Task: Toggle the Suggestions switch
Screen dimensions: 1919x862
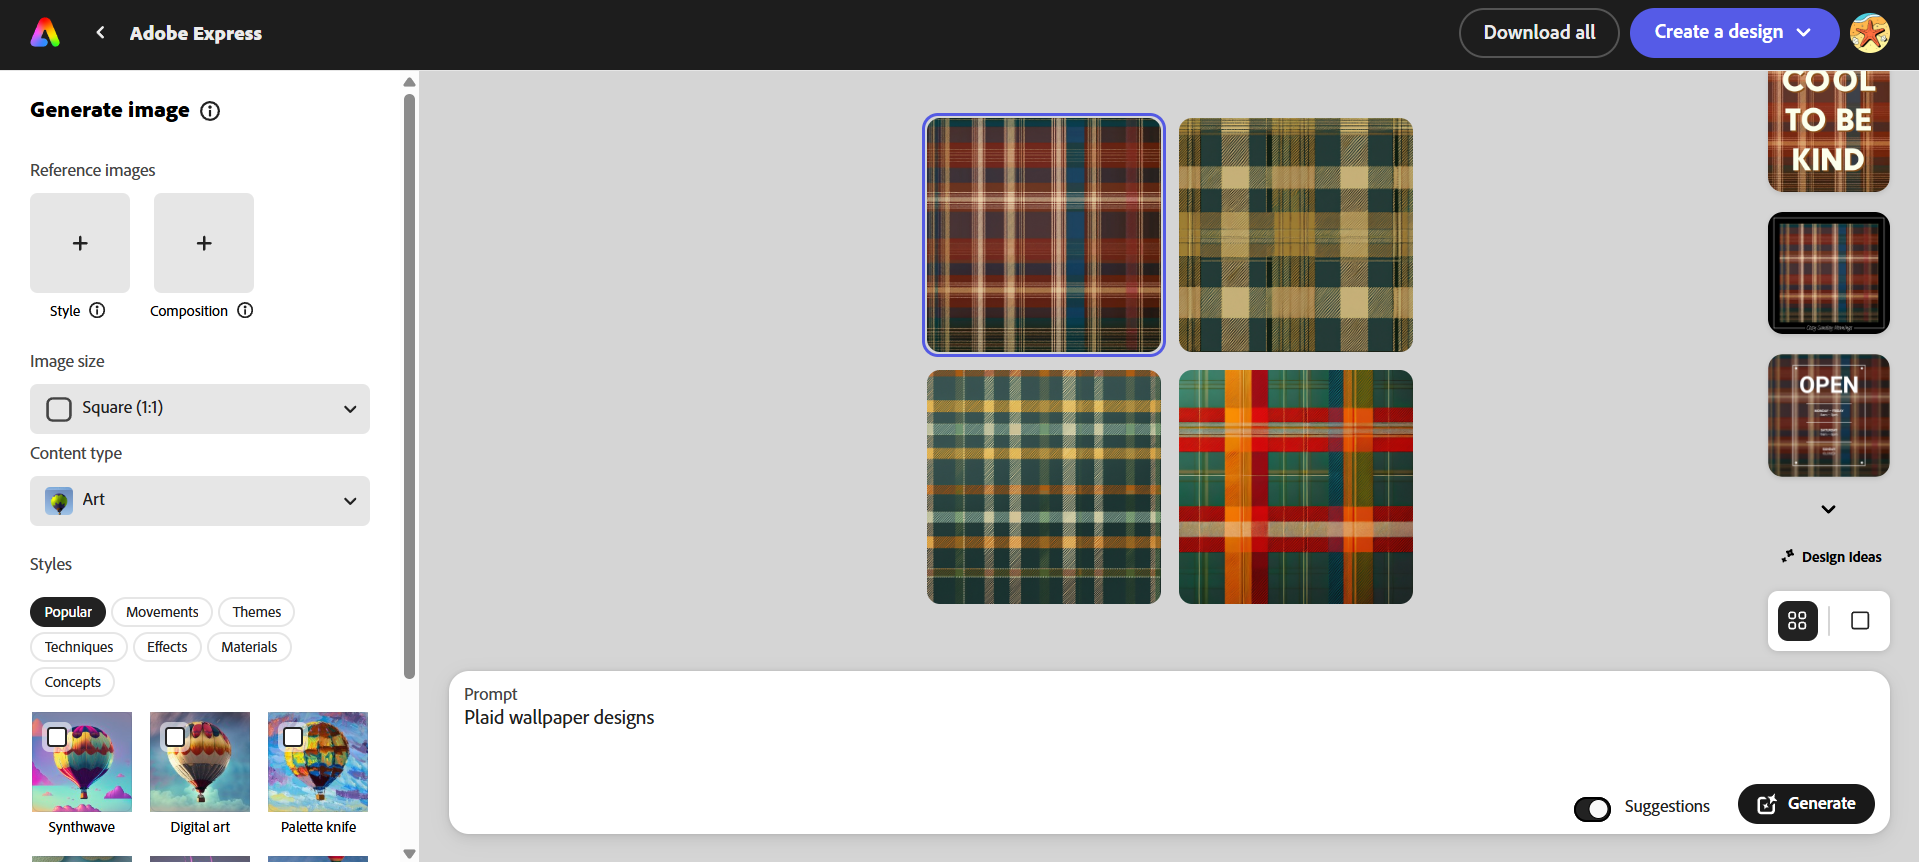Action: [1592, 808]
